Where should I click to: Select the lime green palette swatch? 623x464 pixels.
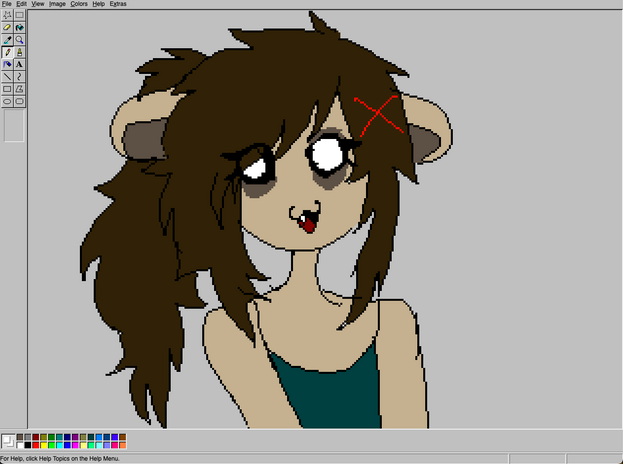point(52,445)
